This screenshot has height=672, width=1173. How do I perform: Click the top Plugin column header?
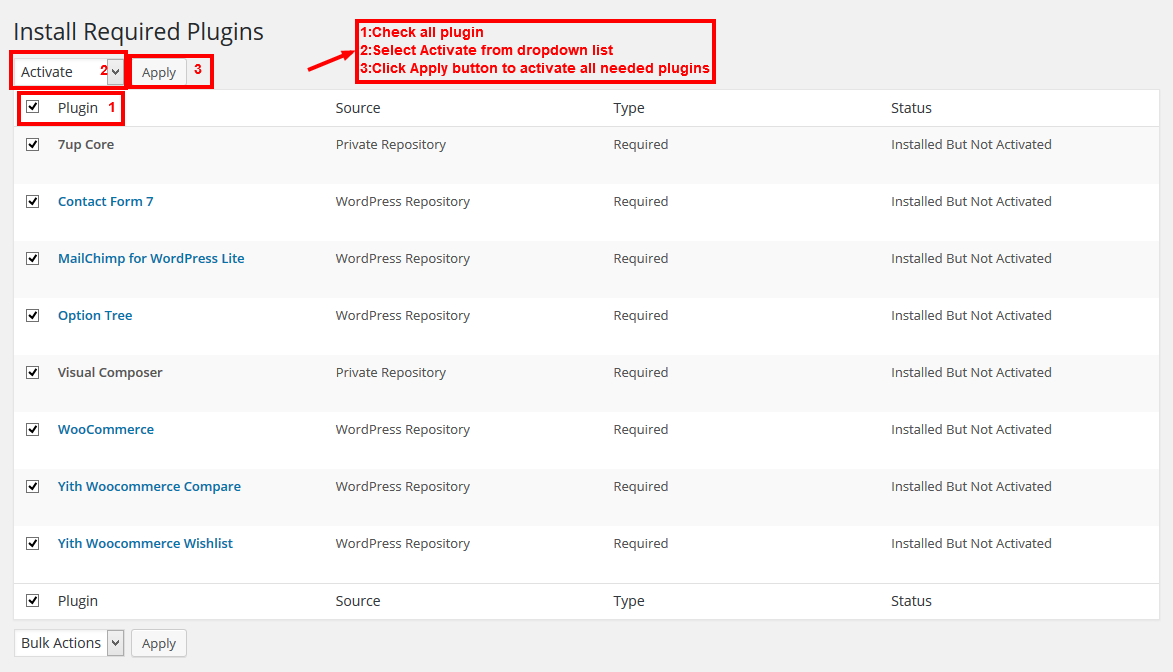78,108
